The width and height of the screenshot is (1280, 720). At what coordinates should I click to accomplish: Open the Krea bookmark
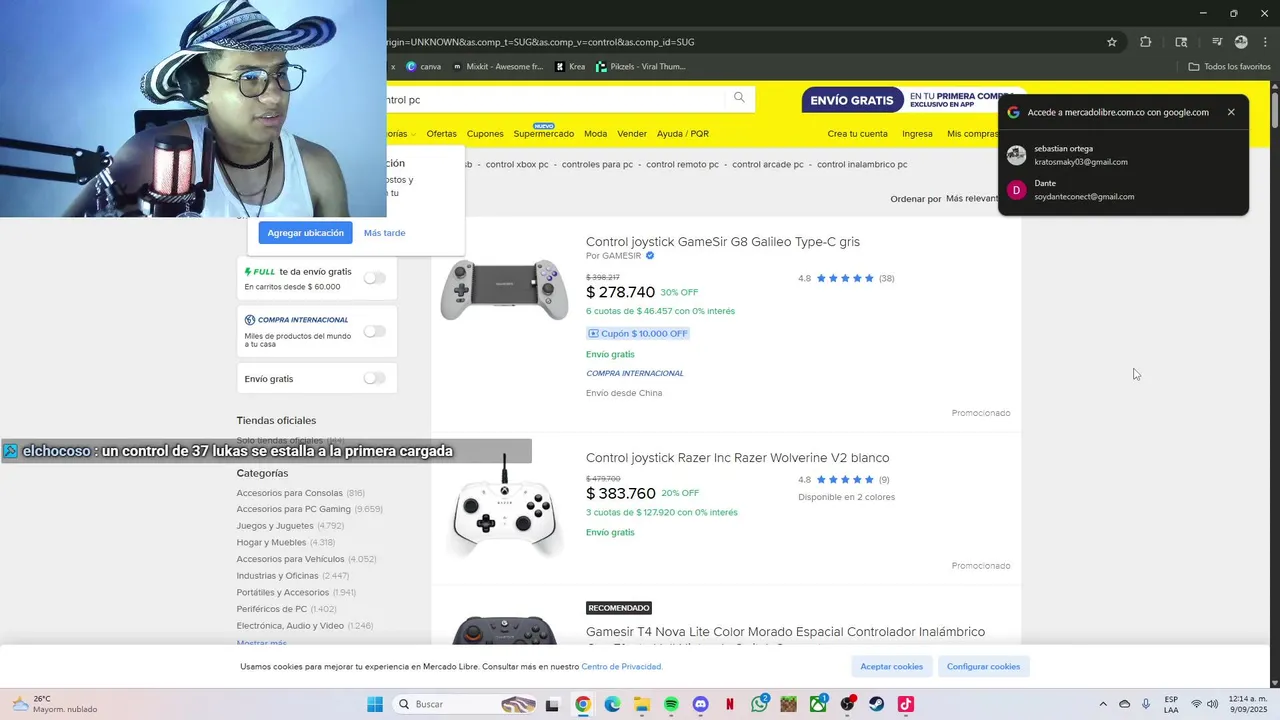point(570,67)
